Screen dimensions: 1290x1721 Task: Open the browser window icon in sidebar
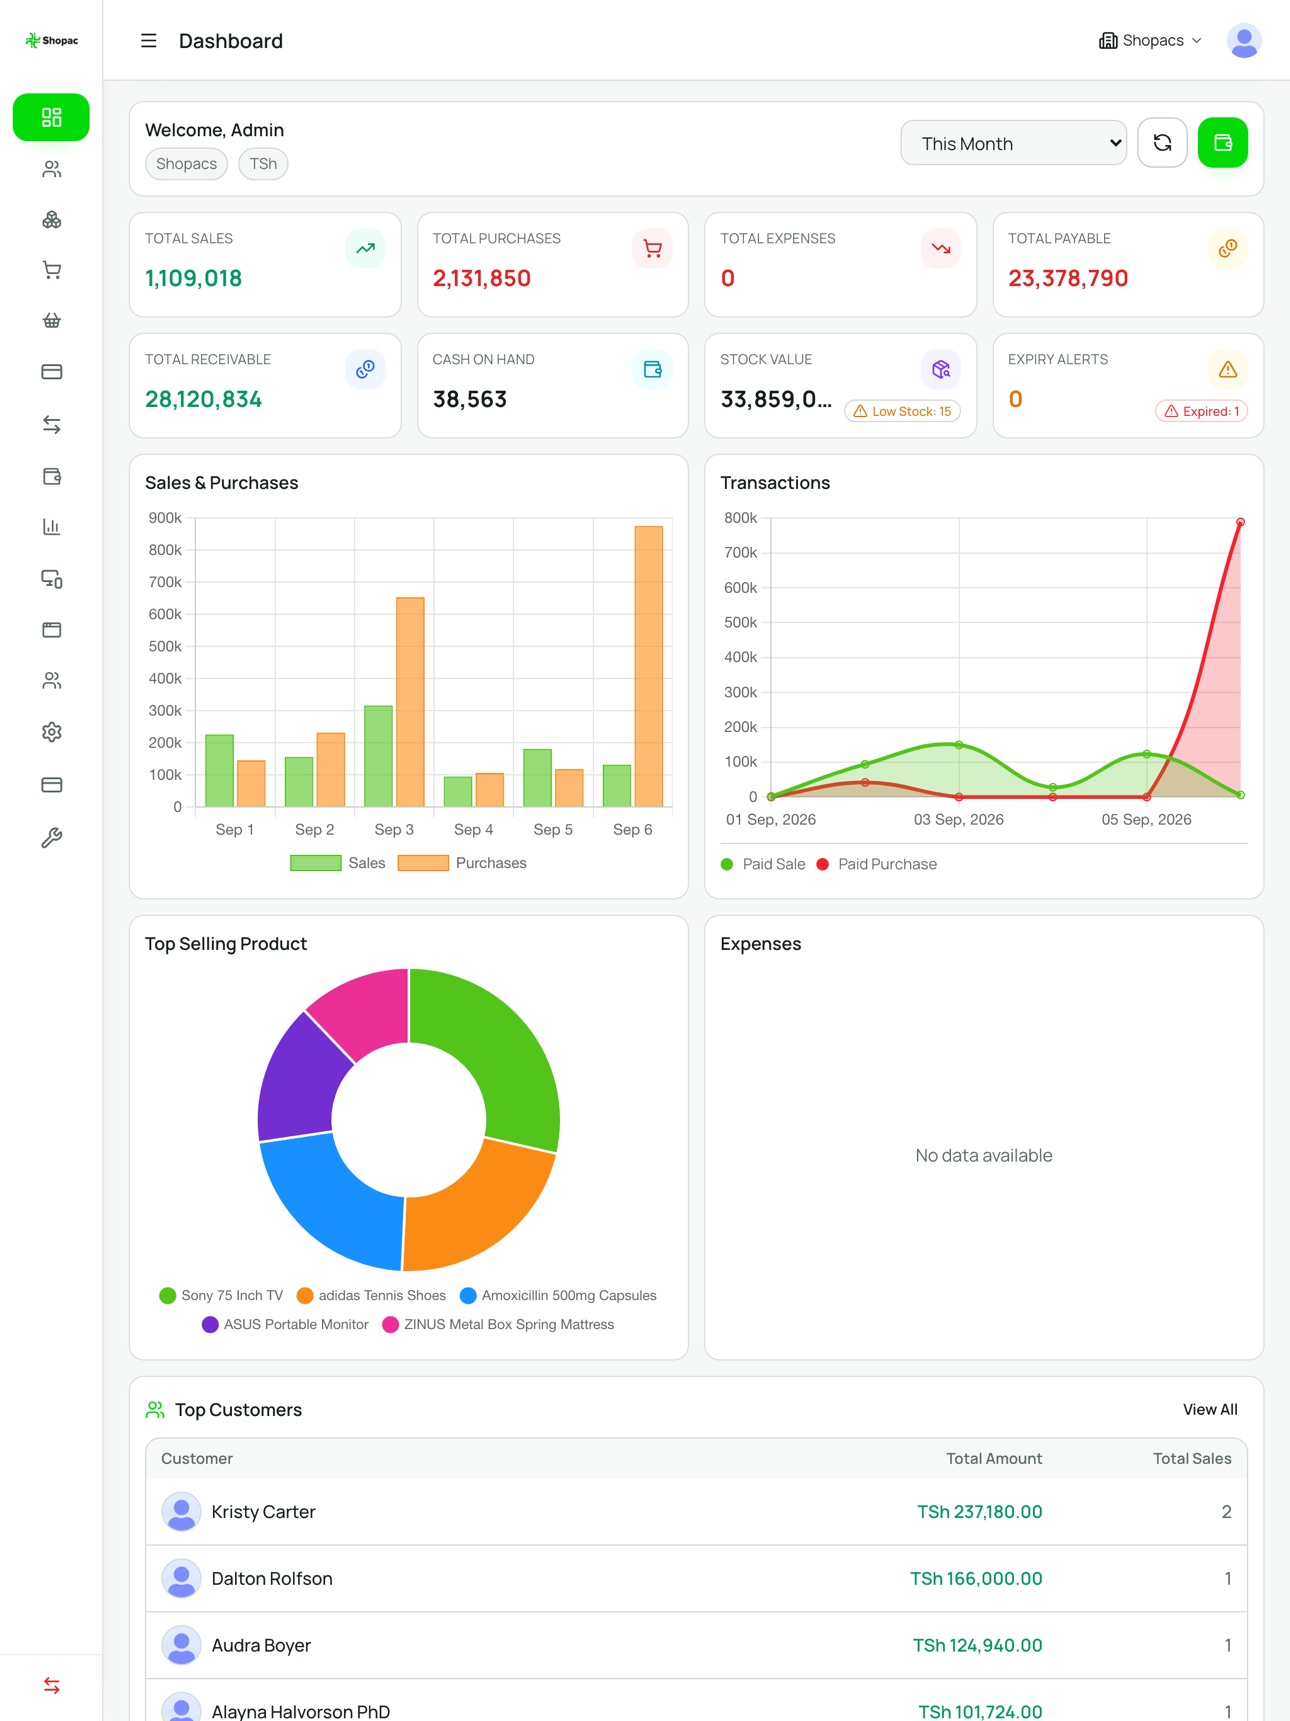pos(52,630)
